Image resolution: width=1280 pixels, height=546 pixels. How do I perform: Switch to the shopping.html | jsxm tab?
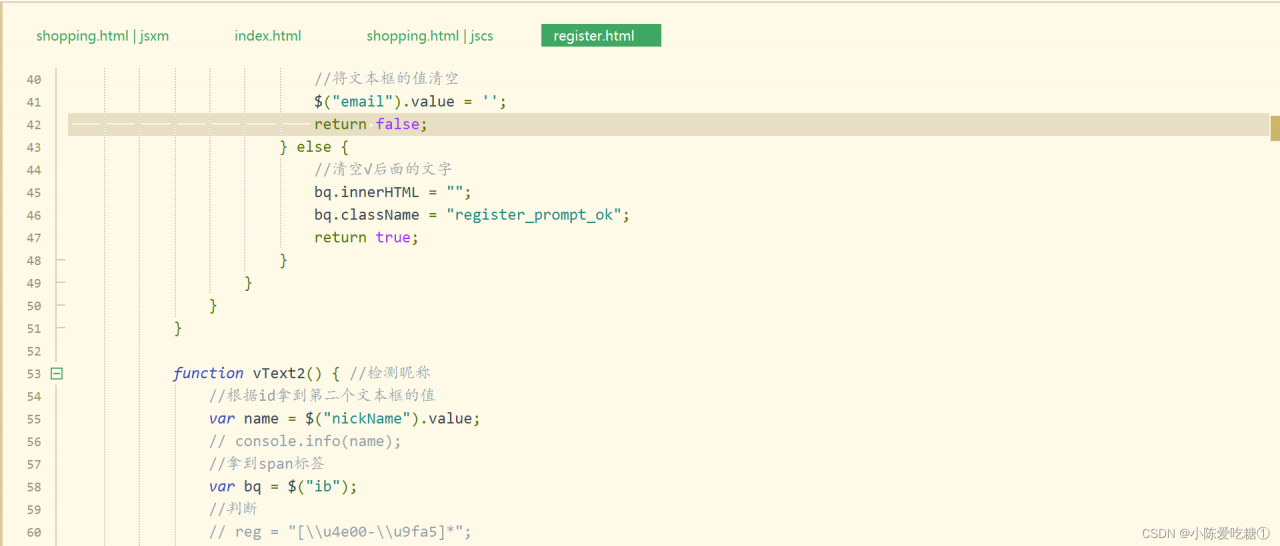click(102, 36)
